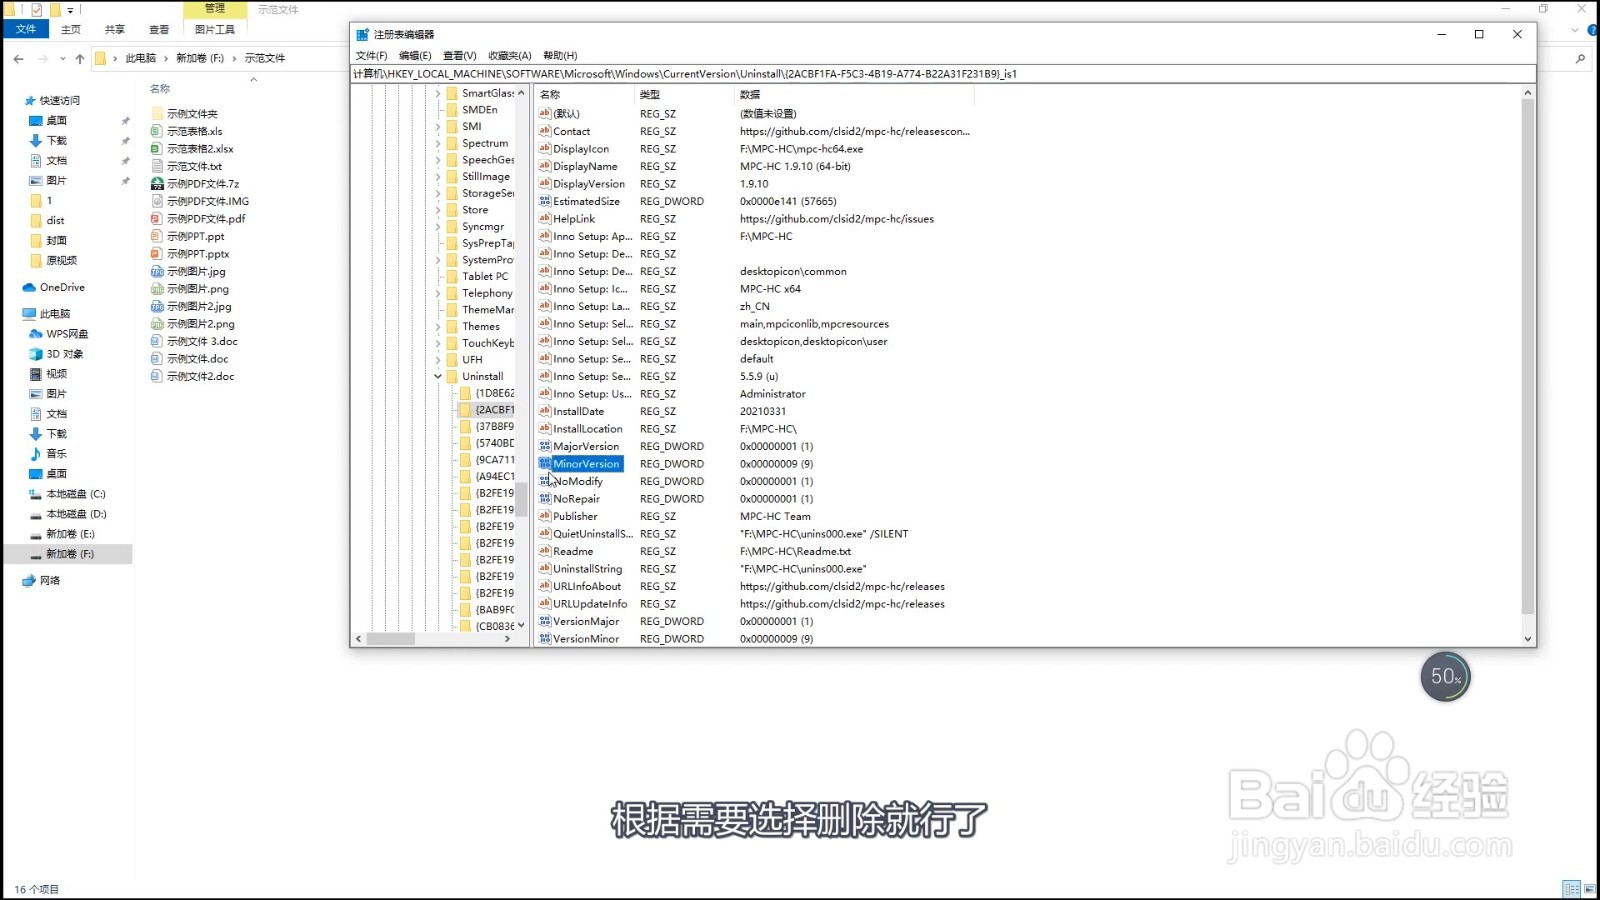Click the tree horizontal scrollbar's right arrow
The height and width of the screenshot is (900, 1600).
[507, 639]
